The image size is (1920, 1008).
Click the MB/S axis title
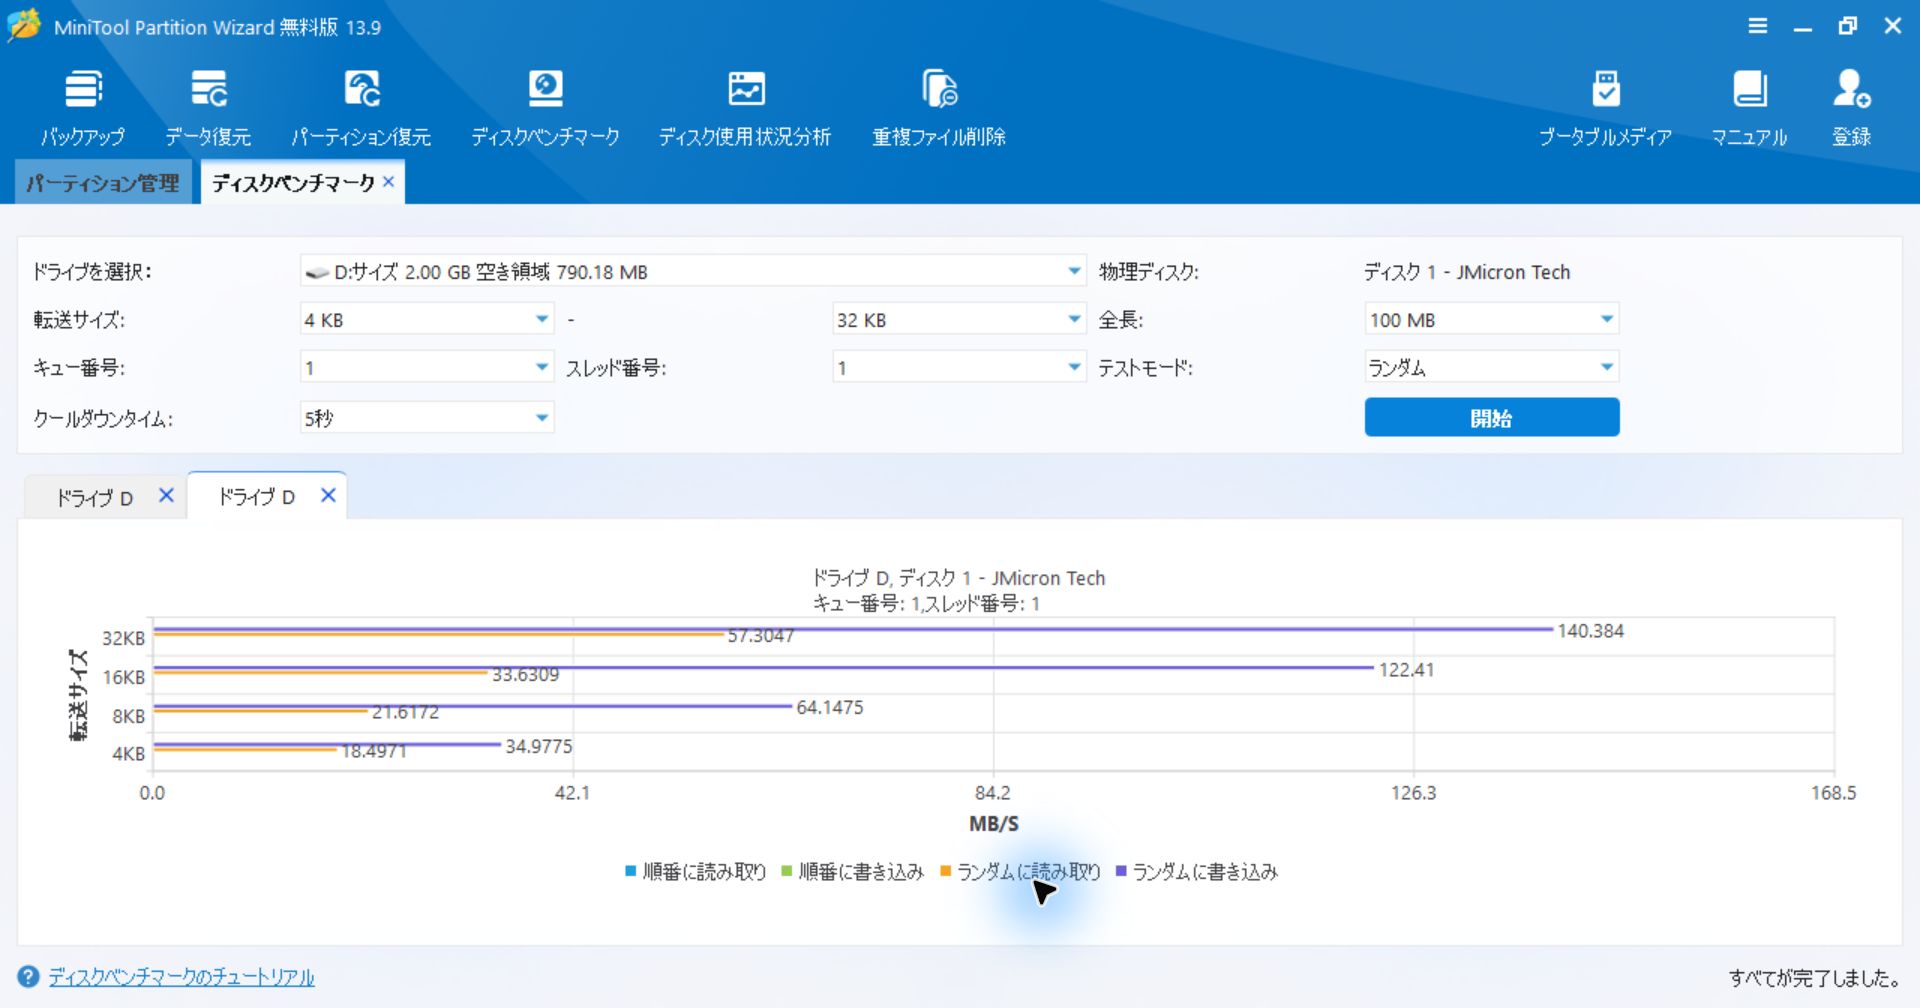(993, 824)
